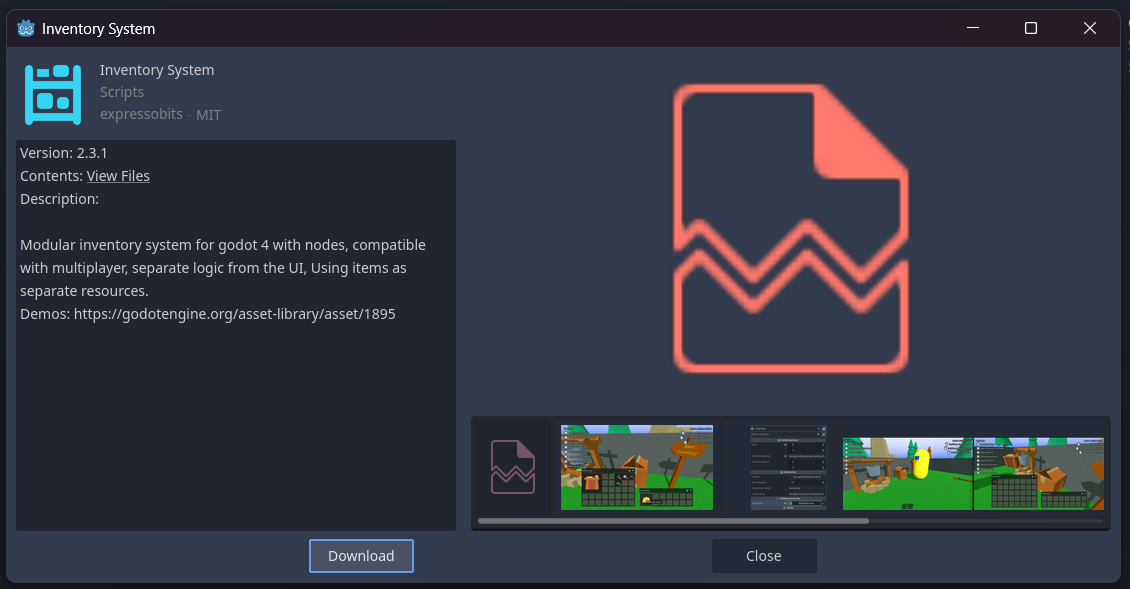Viewport: 1130px width, 589px height.
Task: Click the Inventory System asset title
Action: point(157,70)
